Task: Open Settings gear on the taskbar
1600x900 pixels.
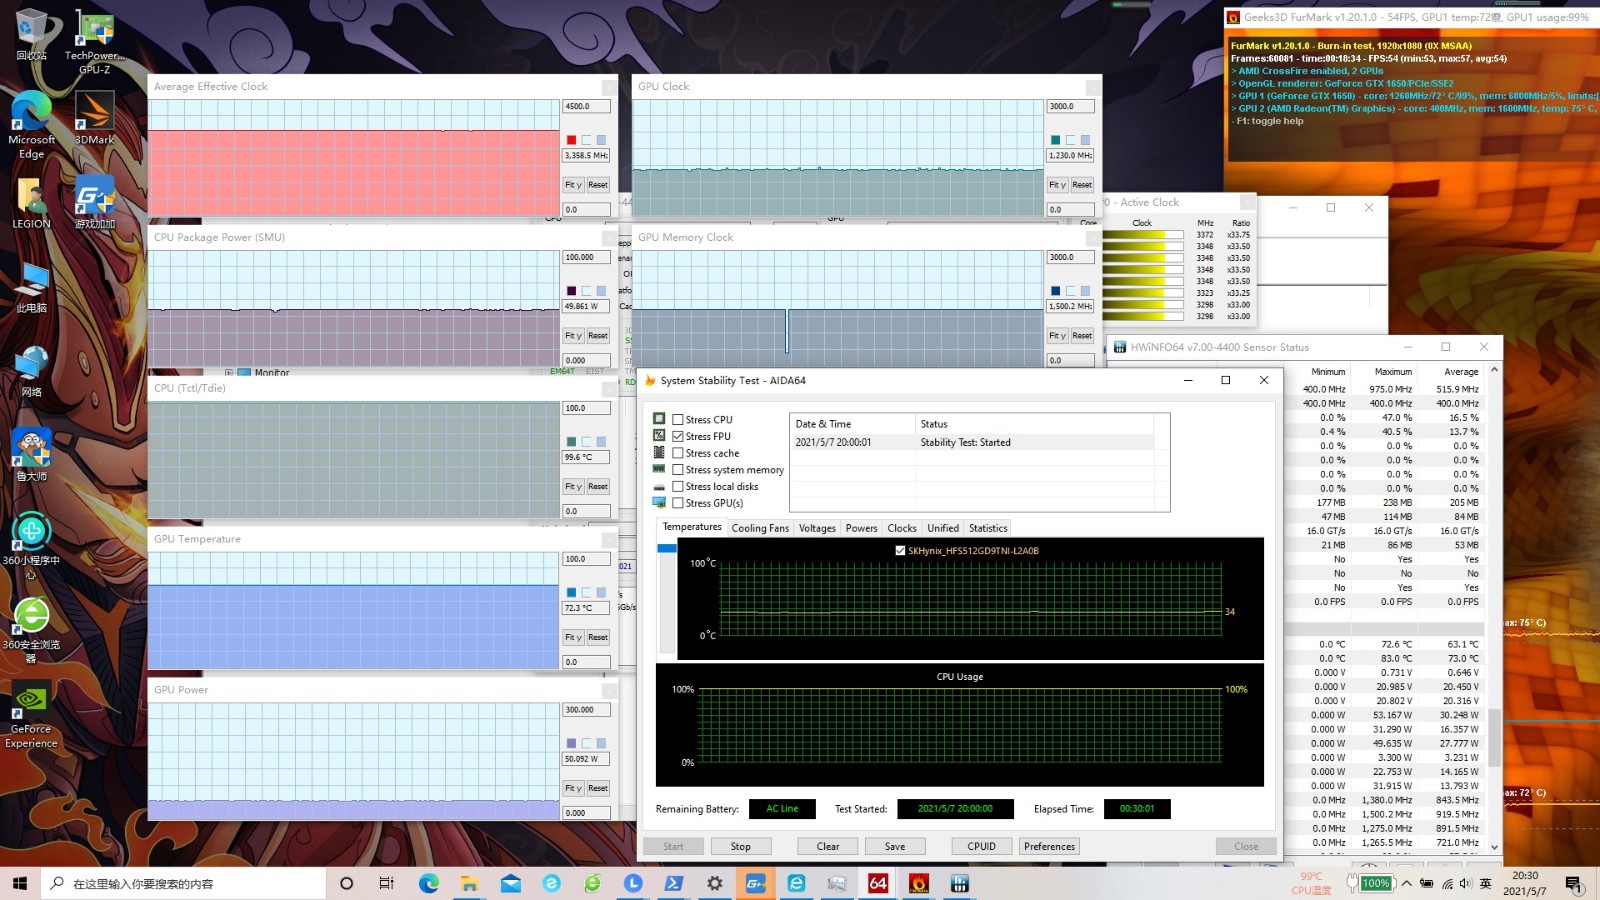Action: 714,883
